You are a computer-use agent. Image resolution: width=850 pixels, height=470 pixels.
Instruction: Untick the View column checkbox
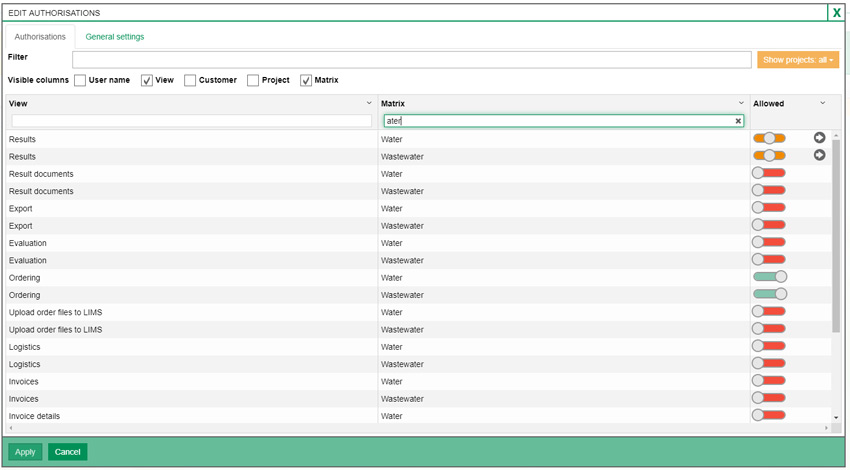(x=147, y=80)
